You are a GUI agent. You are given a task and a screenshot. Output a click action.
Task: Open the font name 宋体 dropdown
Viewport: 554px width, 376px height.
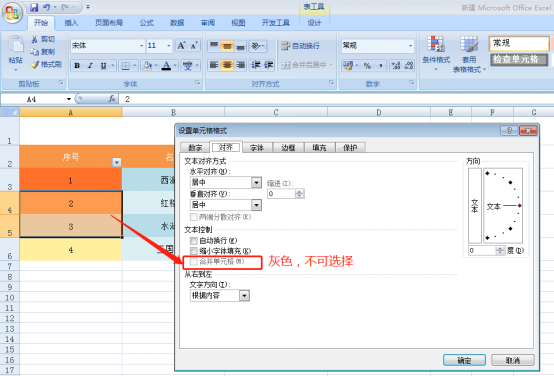[141, 46]
